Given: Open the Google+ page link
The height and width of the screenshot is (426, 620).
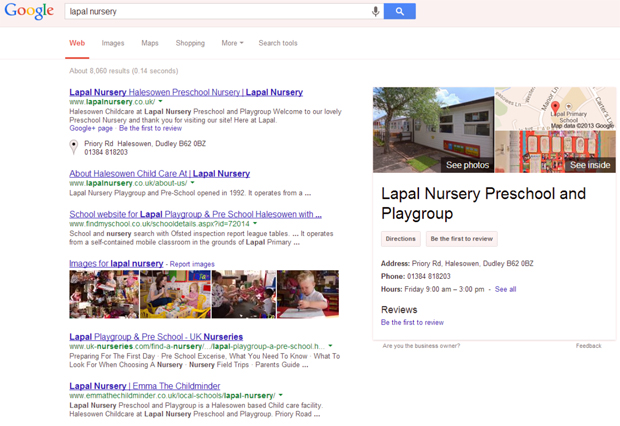Looking at the screenshot, I should coord(91,128).
